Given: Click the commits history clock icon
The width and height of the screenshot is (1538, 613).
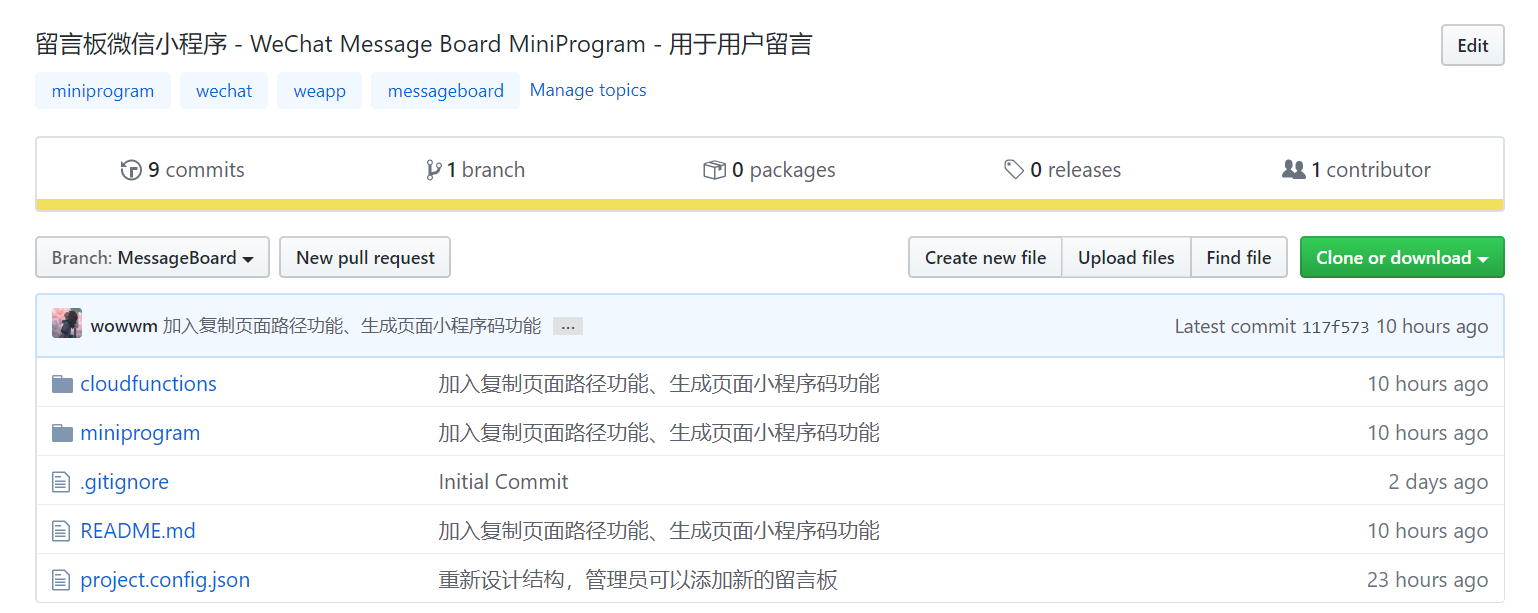Looking at the screenshot, I should click(131, 170).
